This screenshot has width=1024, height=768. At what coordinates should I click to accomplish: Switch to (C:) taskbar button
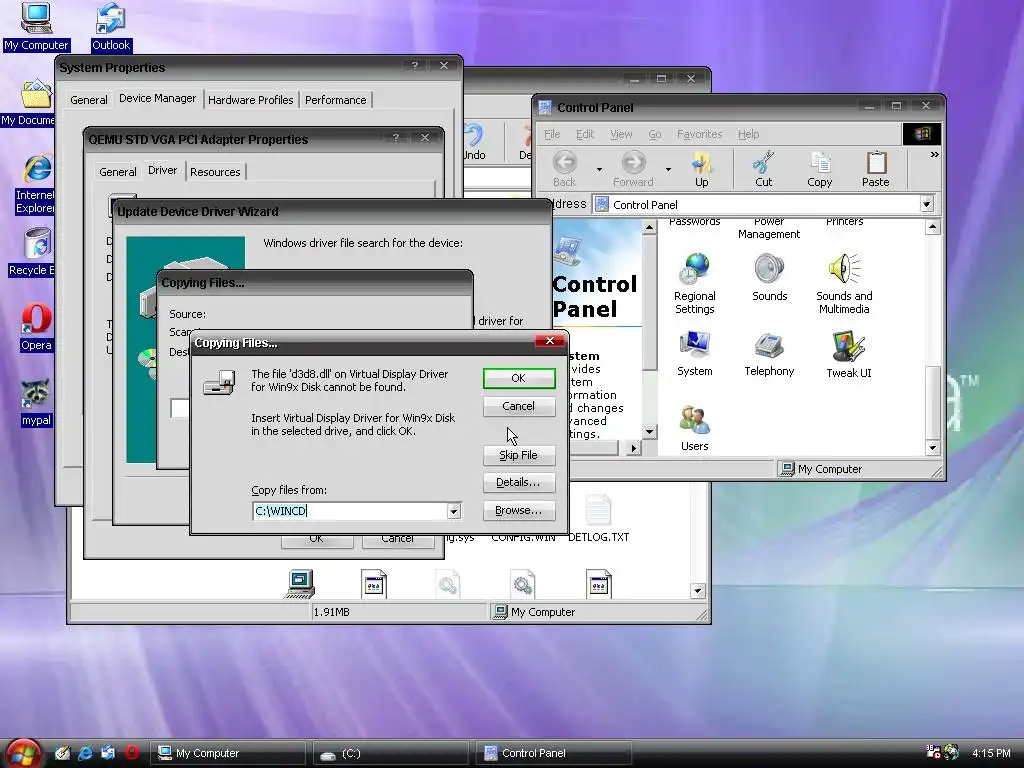point(391,753)
